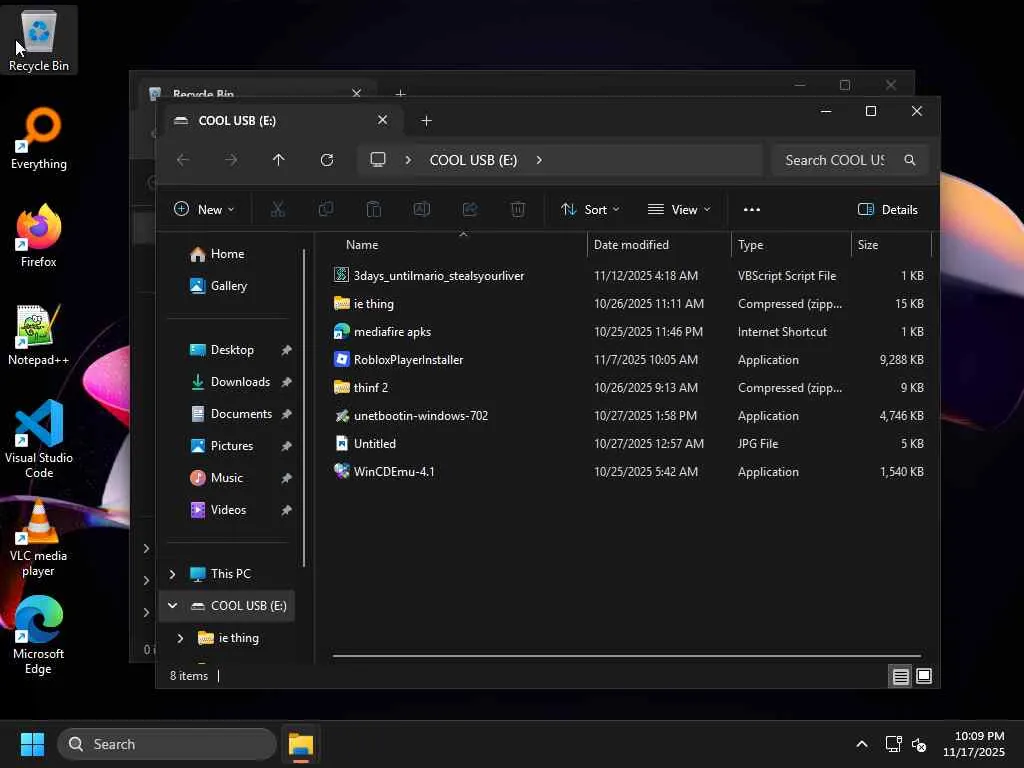Image resolution: width=1024 pixels, height=768 pixels.
Task: Select VLC media player shortcut
Action: (39, 537)
